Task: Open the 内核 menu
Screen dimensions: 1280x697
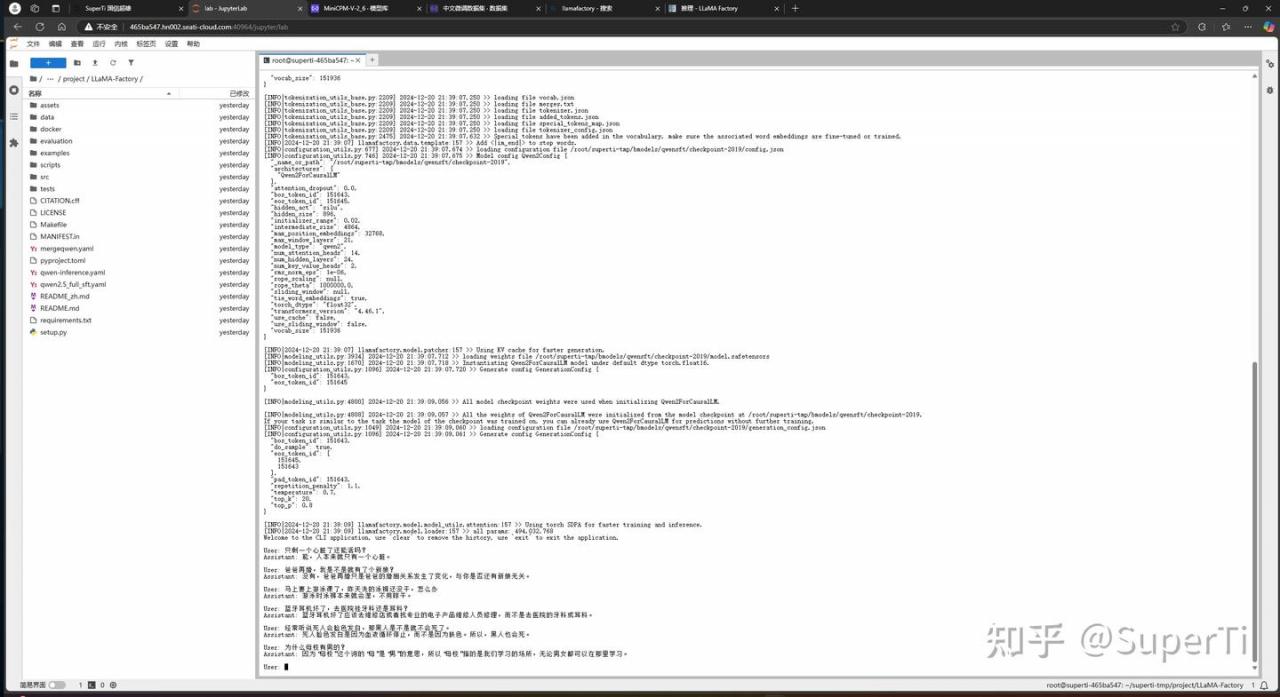Action: 121,44
